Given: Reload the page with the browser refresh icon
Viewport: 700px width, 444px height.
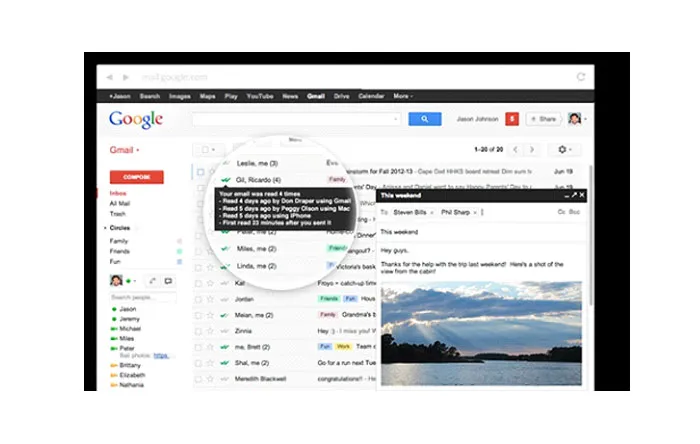Looking at the screenshot, I should [580, 76].
